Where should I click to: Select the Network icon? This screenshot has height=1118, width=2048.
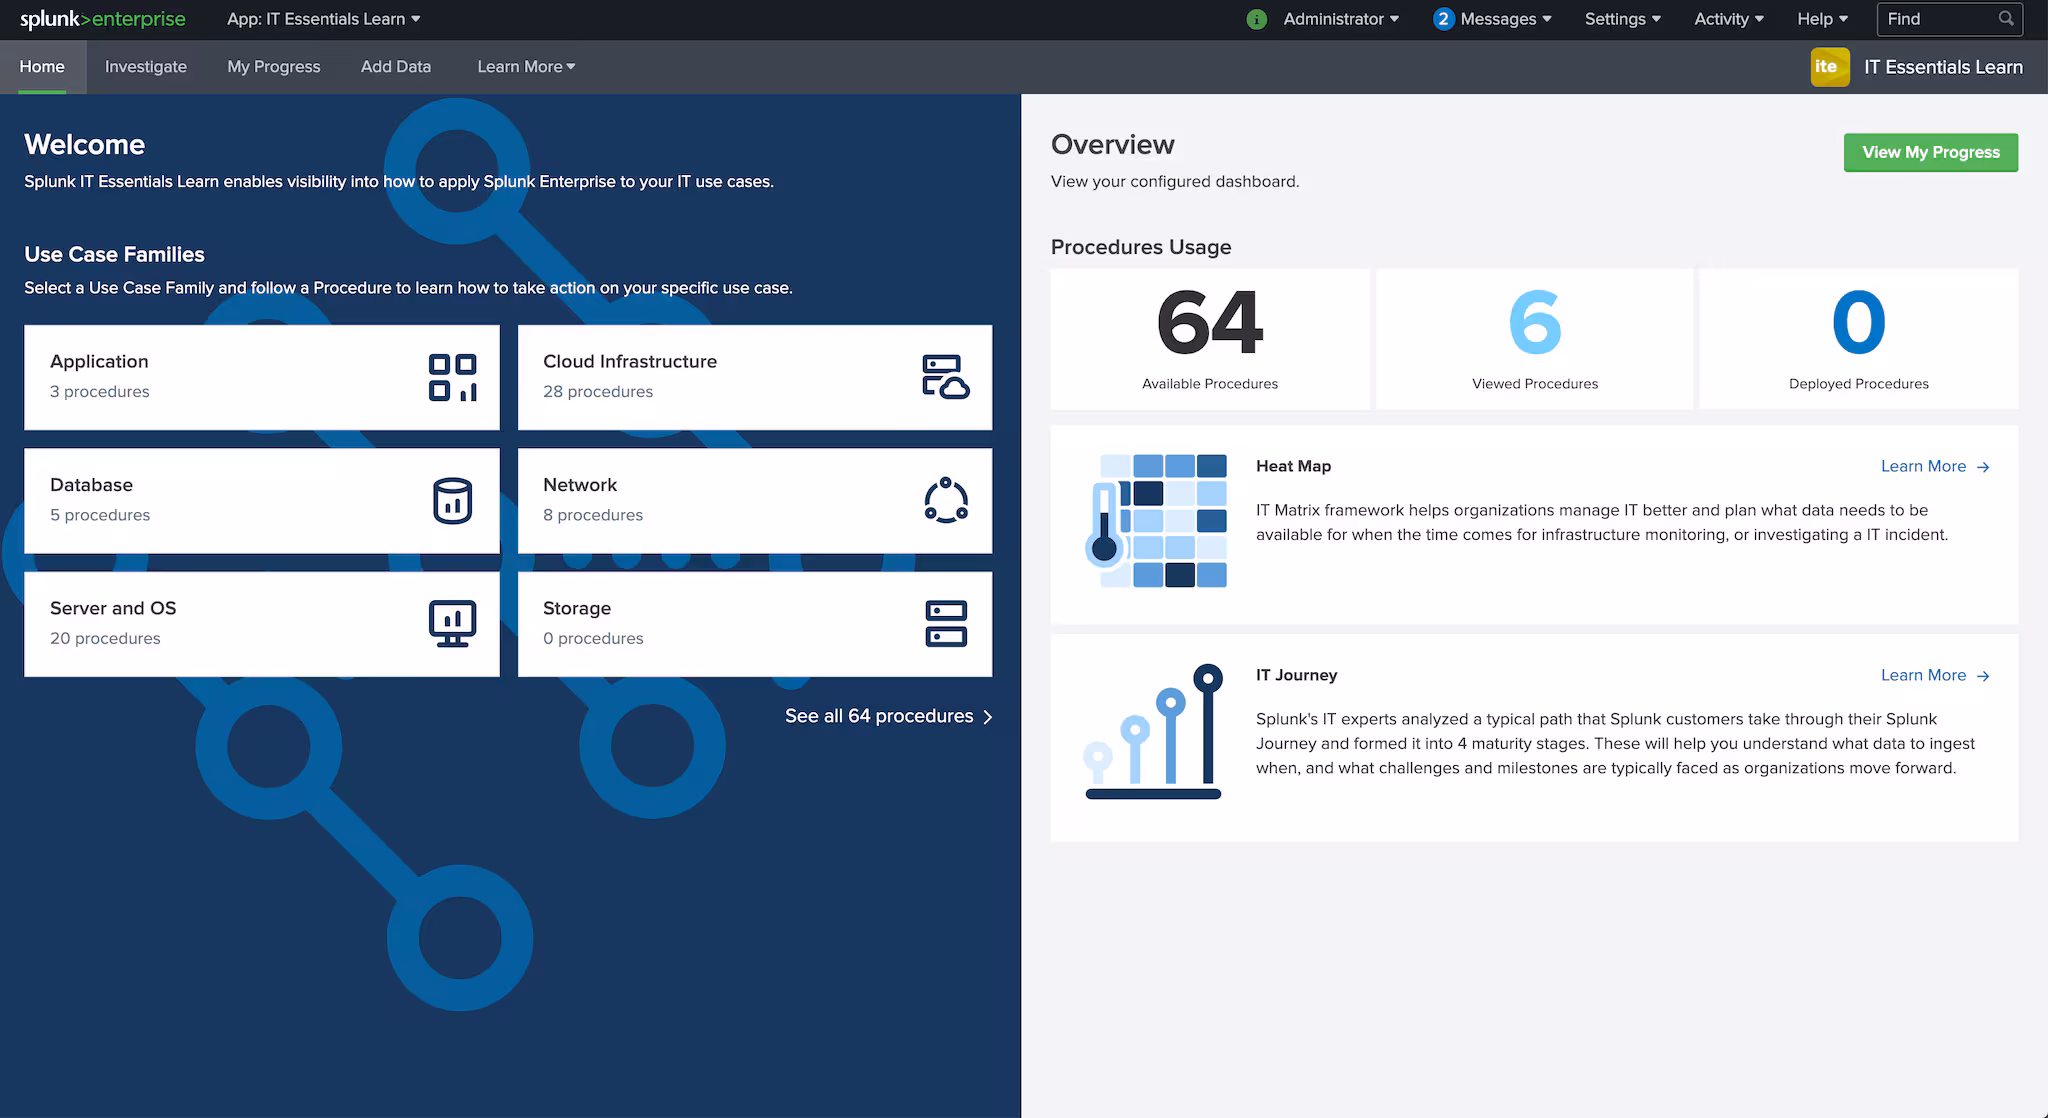(944, 500)
